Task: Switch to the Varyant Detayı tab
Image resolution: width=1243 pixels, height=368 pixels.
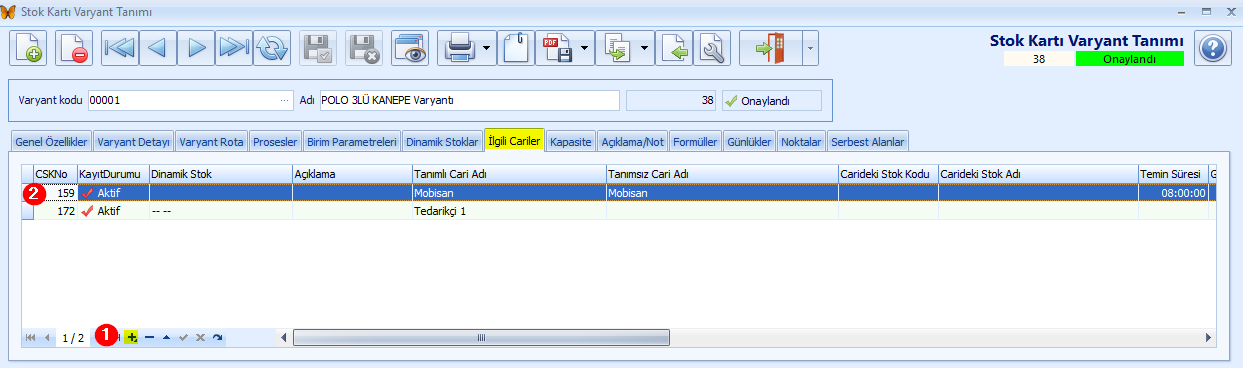Action: click(133, 142)
